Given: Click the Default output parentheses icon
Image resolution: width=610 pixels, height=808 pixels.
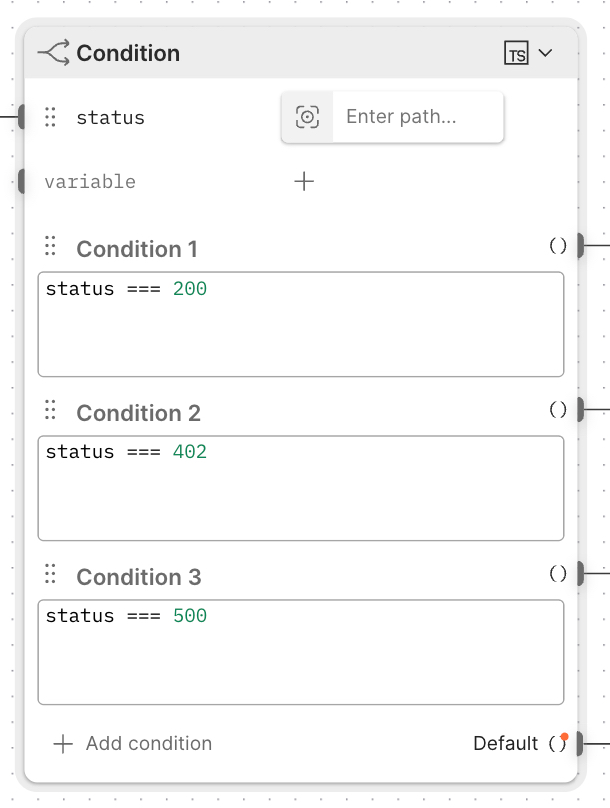Looking at the screenshot, I should point(558,743).
